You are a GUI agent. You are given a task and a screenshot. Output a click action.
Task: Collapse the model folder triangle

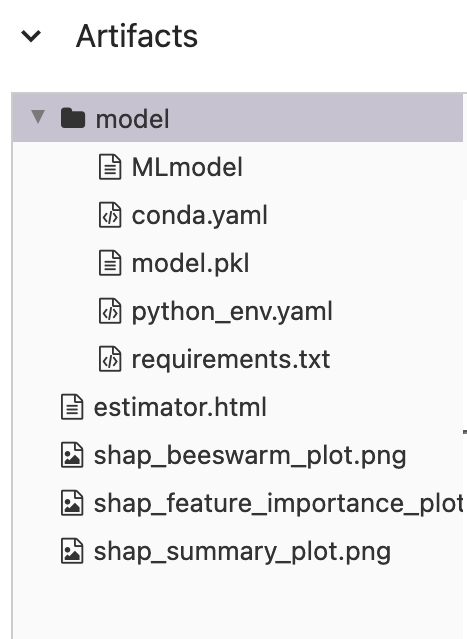click(38, 117)
